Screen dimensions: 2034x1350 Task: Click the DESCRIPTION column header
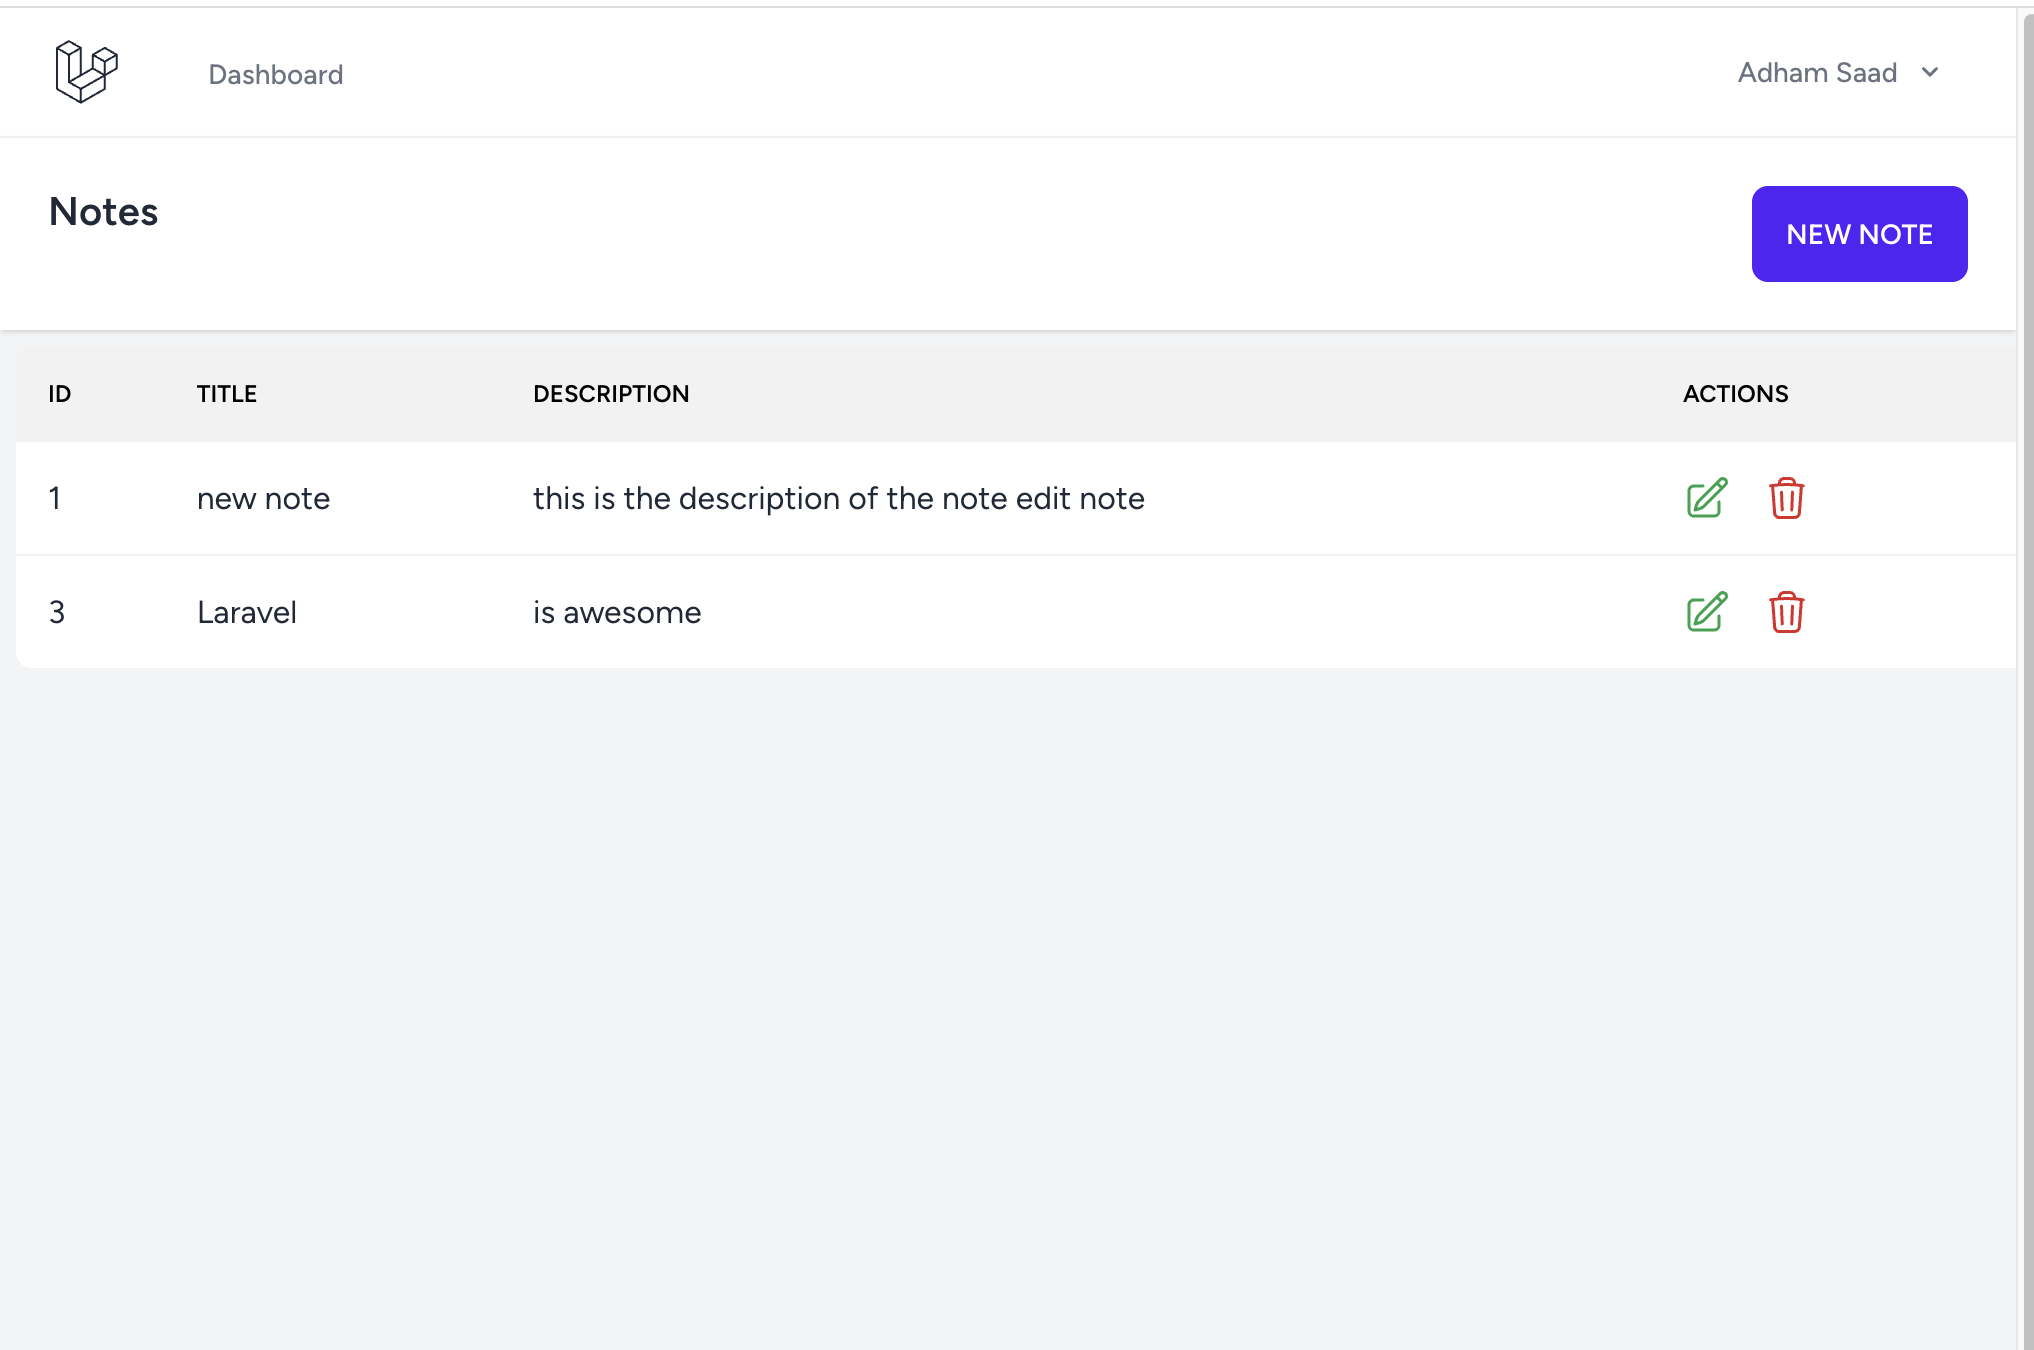(x=611, y=394)
